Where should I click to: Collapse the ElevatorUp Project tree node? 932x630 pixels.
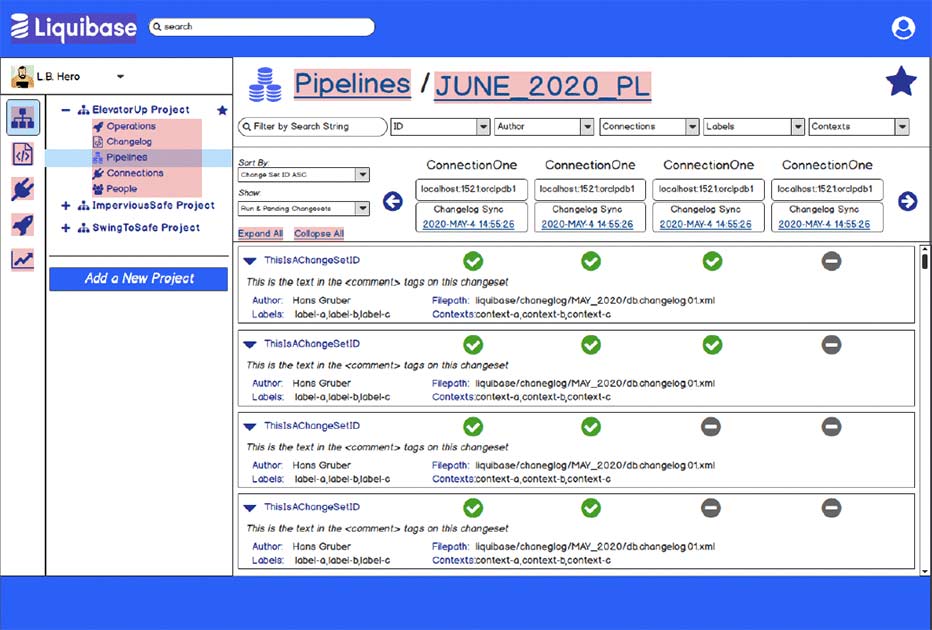tap(66, 110)
